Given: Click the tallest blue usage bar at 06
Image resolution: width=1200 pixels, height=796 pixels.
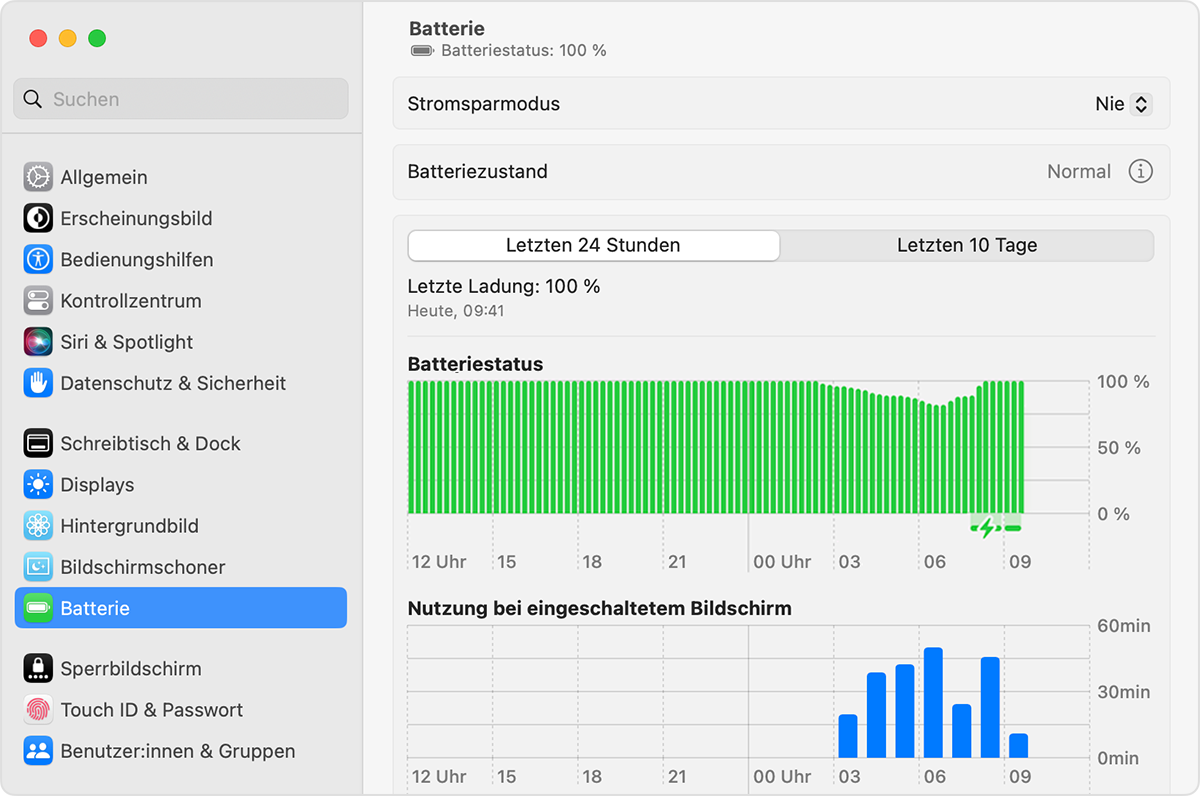Looking at the screenshot, I should pyautogui.click(x=933, y=703).
